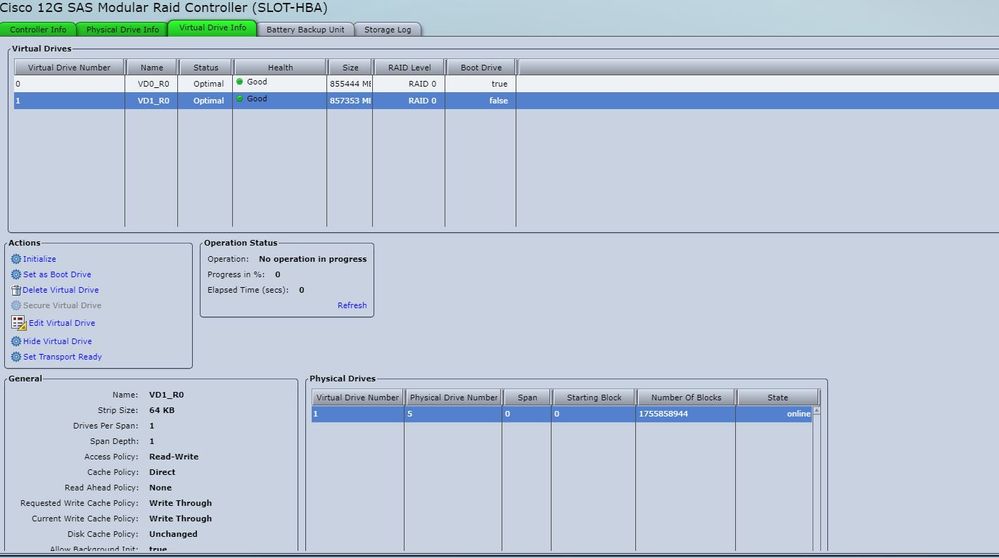The height and width of the screenshot is (558, 999).
Task: Sort by the Status column header
Action: coord(206,68)
